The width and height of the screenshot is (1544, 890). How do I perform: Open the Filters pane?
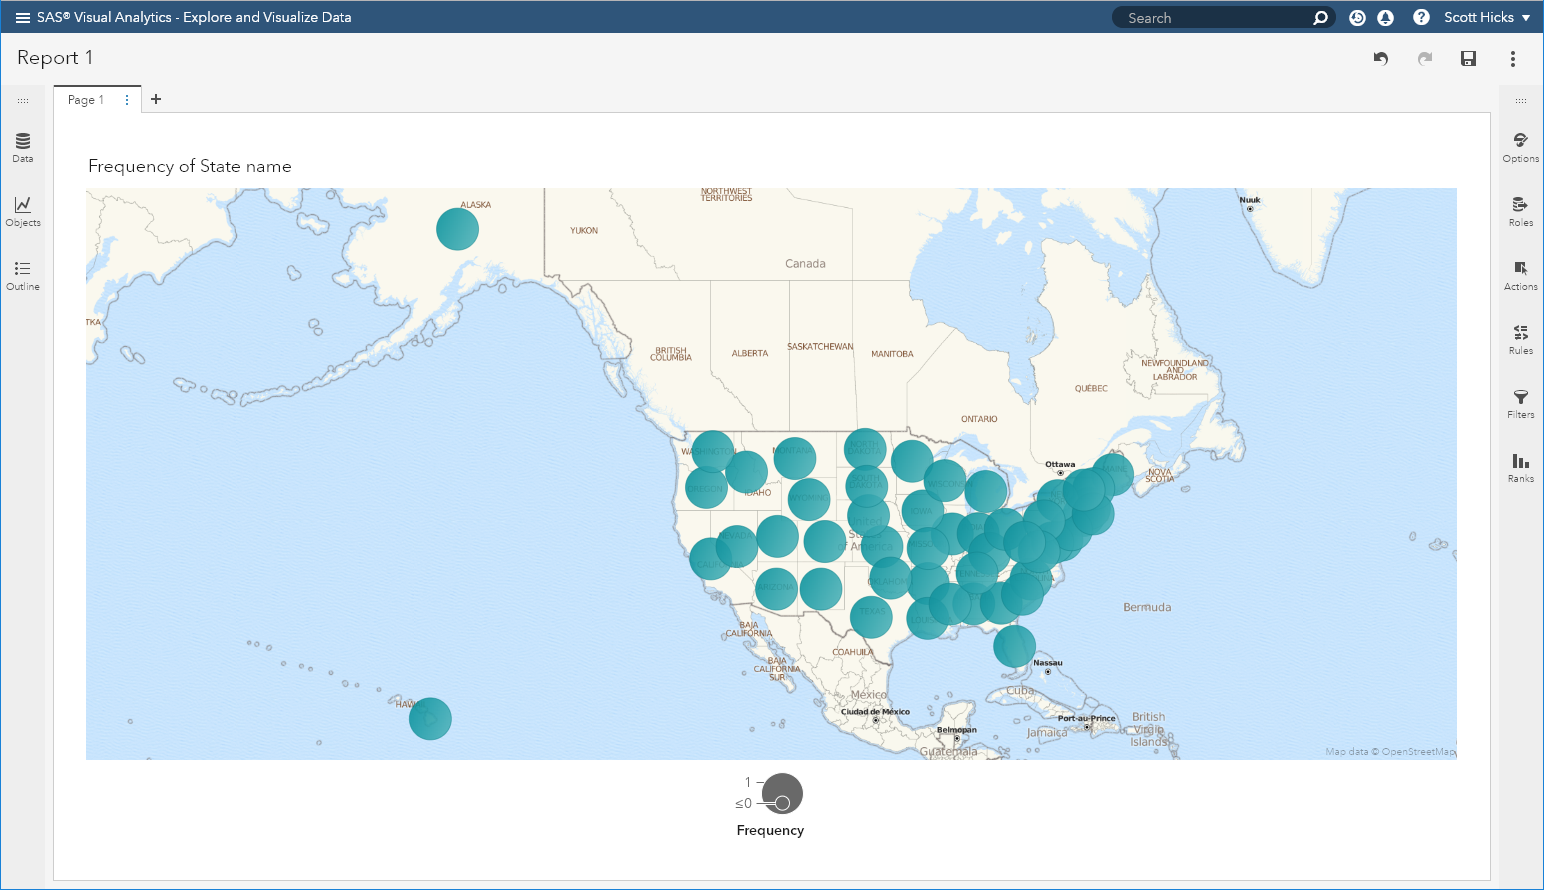[x=1520, y=402]
